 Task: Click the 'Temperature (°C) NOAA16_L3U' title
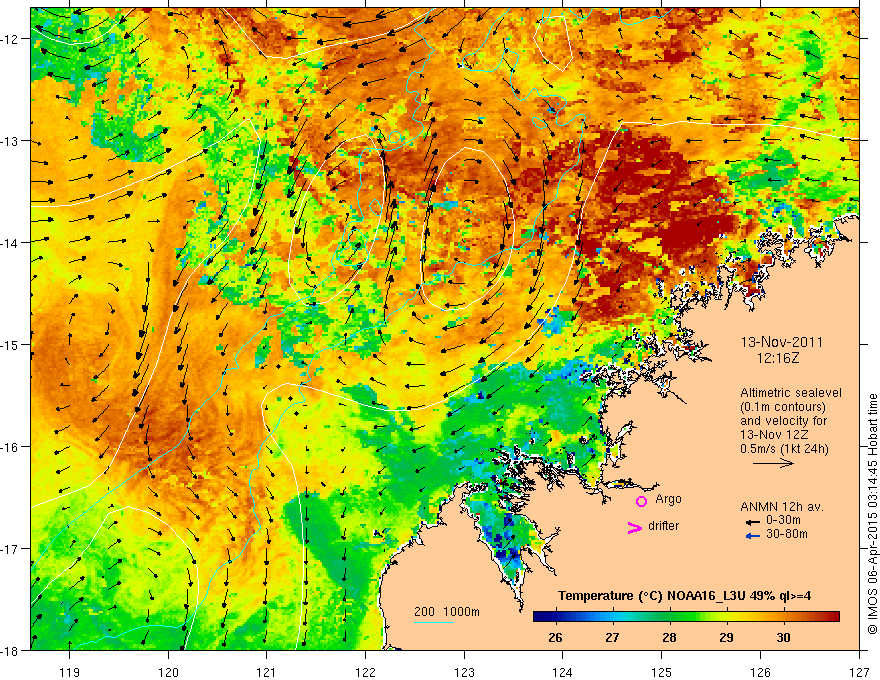click(652, 596)
